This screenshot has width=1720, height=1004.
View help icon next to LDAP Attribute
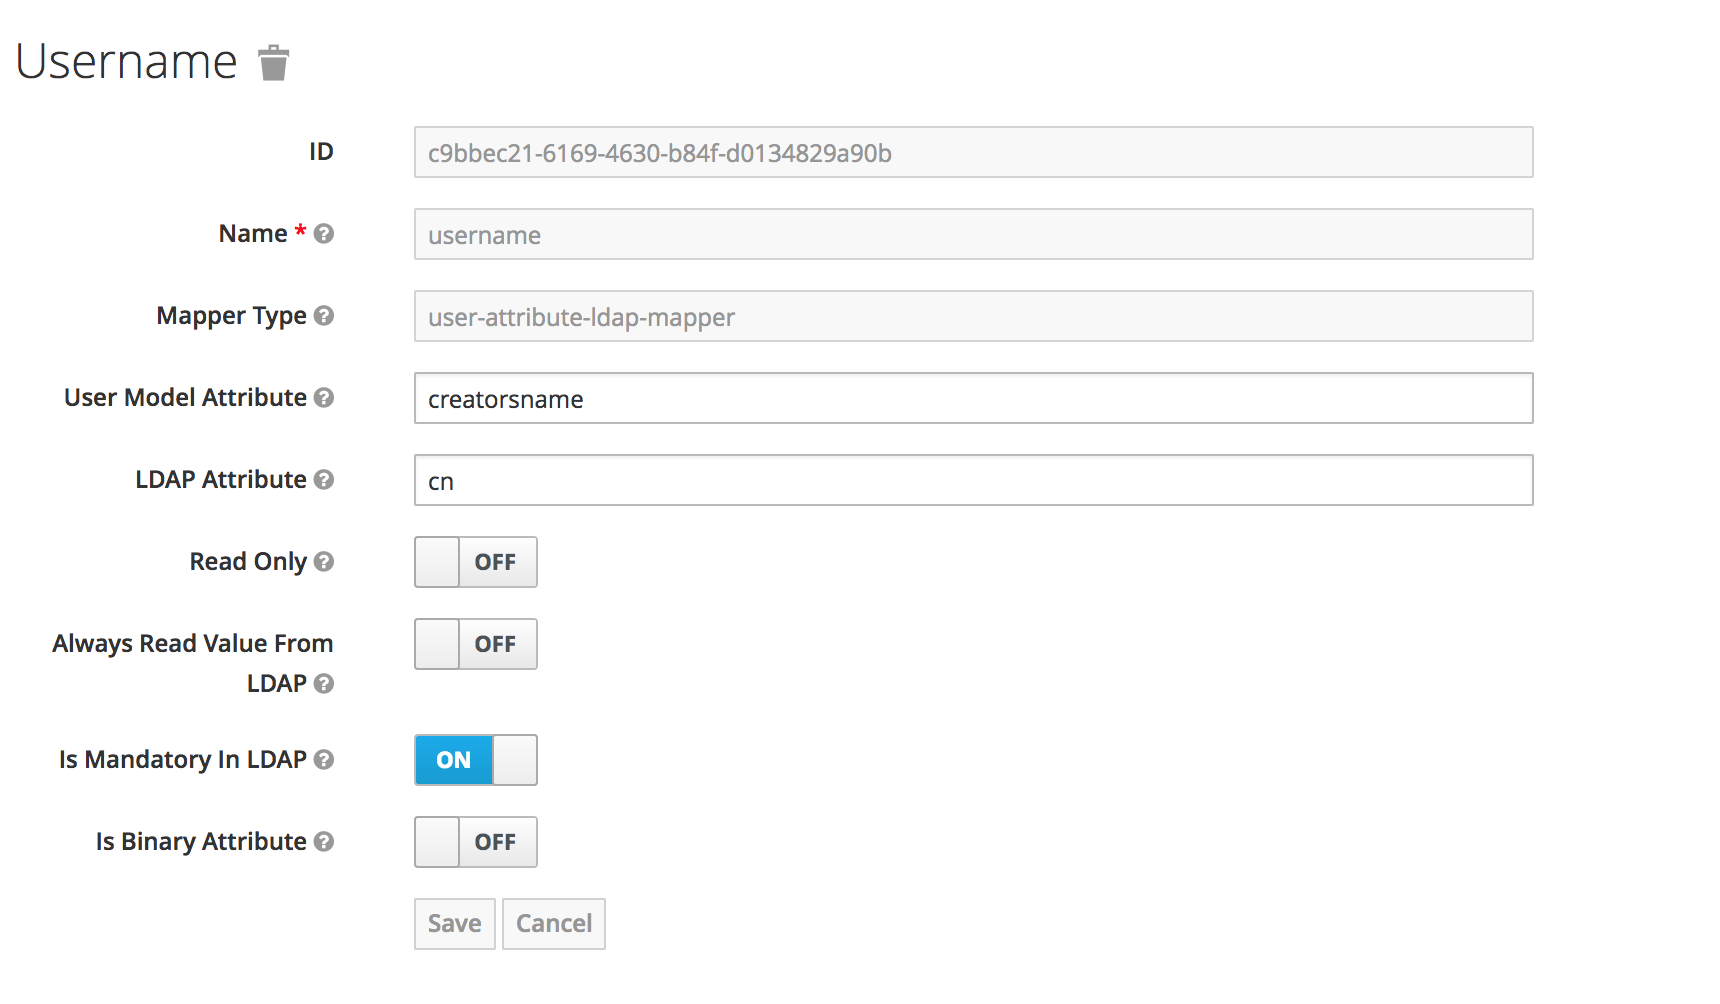point(323,480)
